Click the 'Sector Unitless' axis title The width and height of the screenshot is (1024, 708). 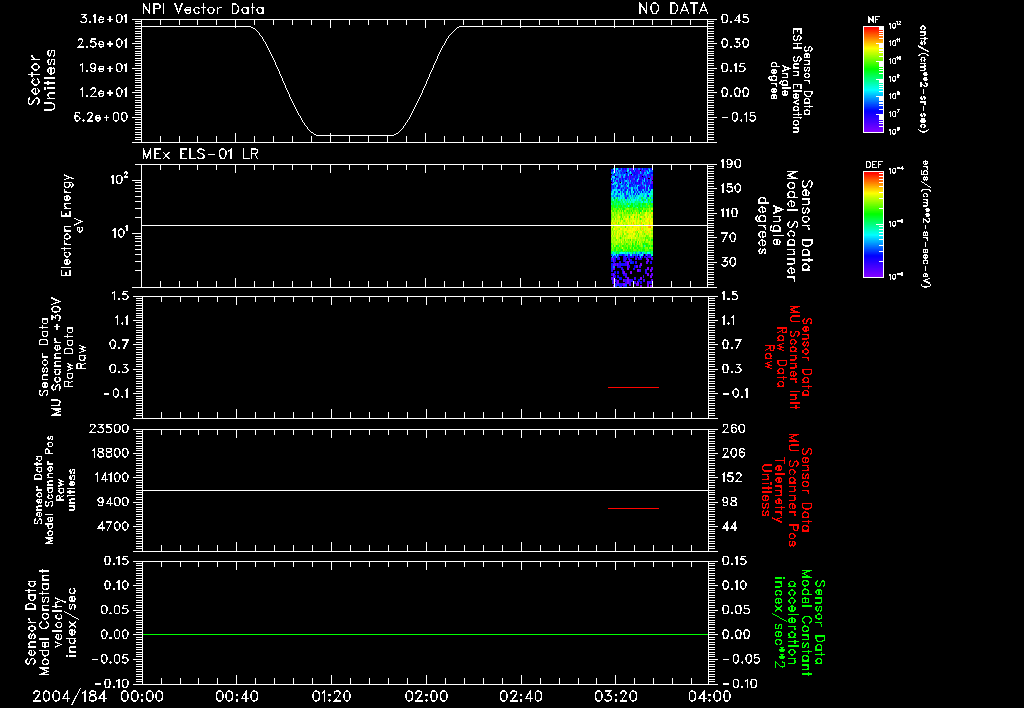(x=42, y=80)
